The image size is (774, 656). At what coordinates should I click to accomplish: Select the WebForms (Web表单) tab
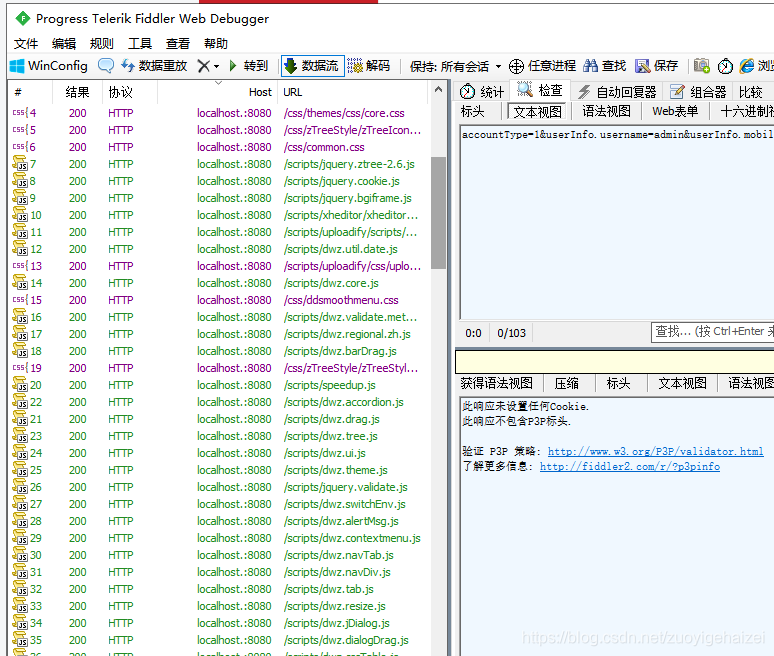(675, 112)
